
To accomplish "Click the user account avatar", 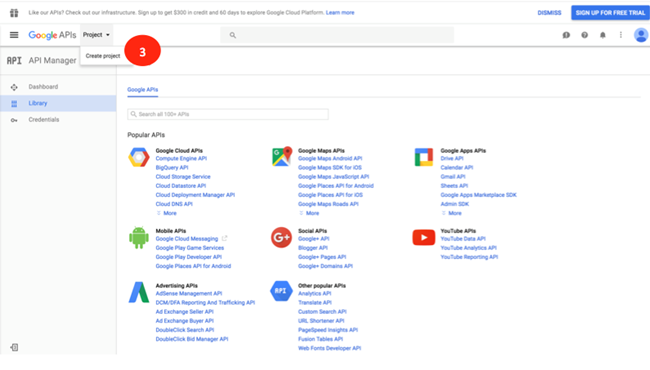I will [641, 35].
